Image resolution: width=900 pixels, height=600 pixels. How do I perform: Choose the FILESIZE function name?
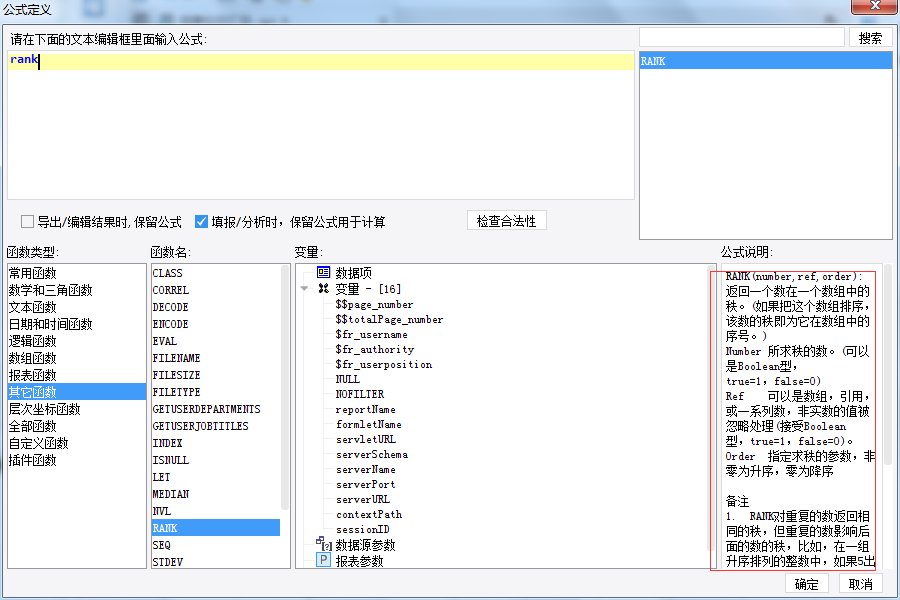tap(216, 375)
